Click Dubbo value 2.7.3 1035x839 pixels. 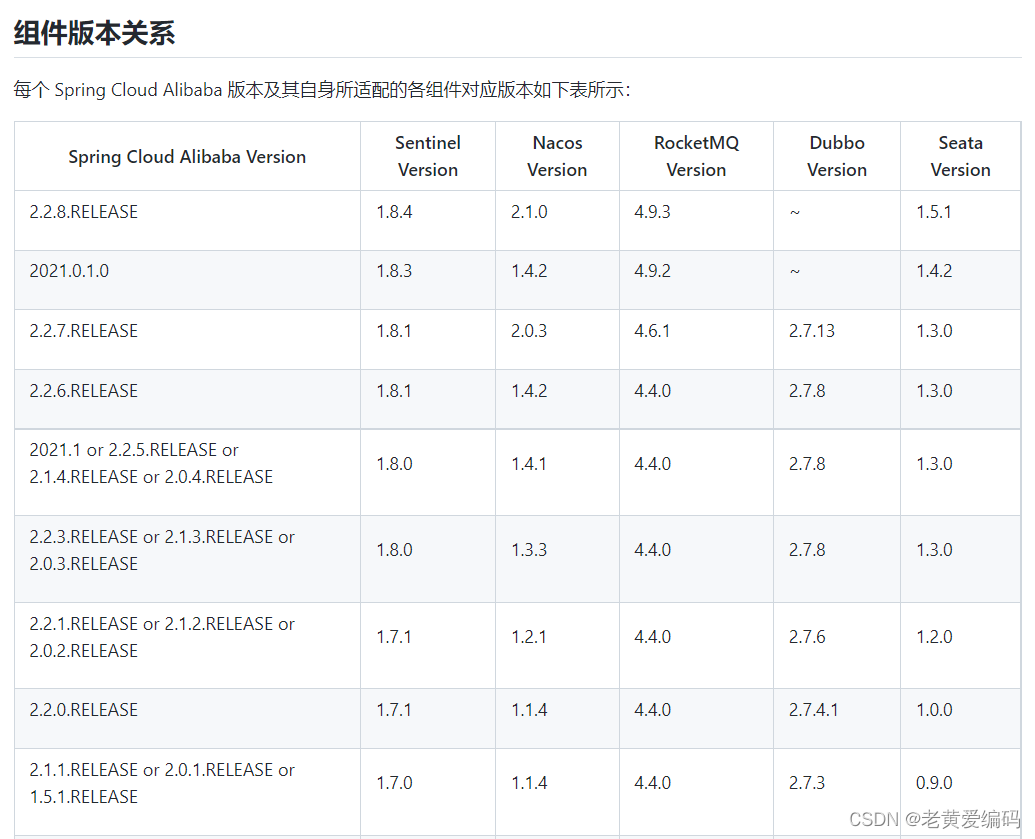tap(807, 783)
